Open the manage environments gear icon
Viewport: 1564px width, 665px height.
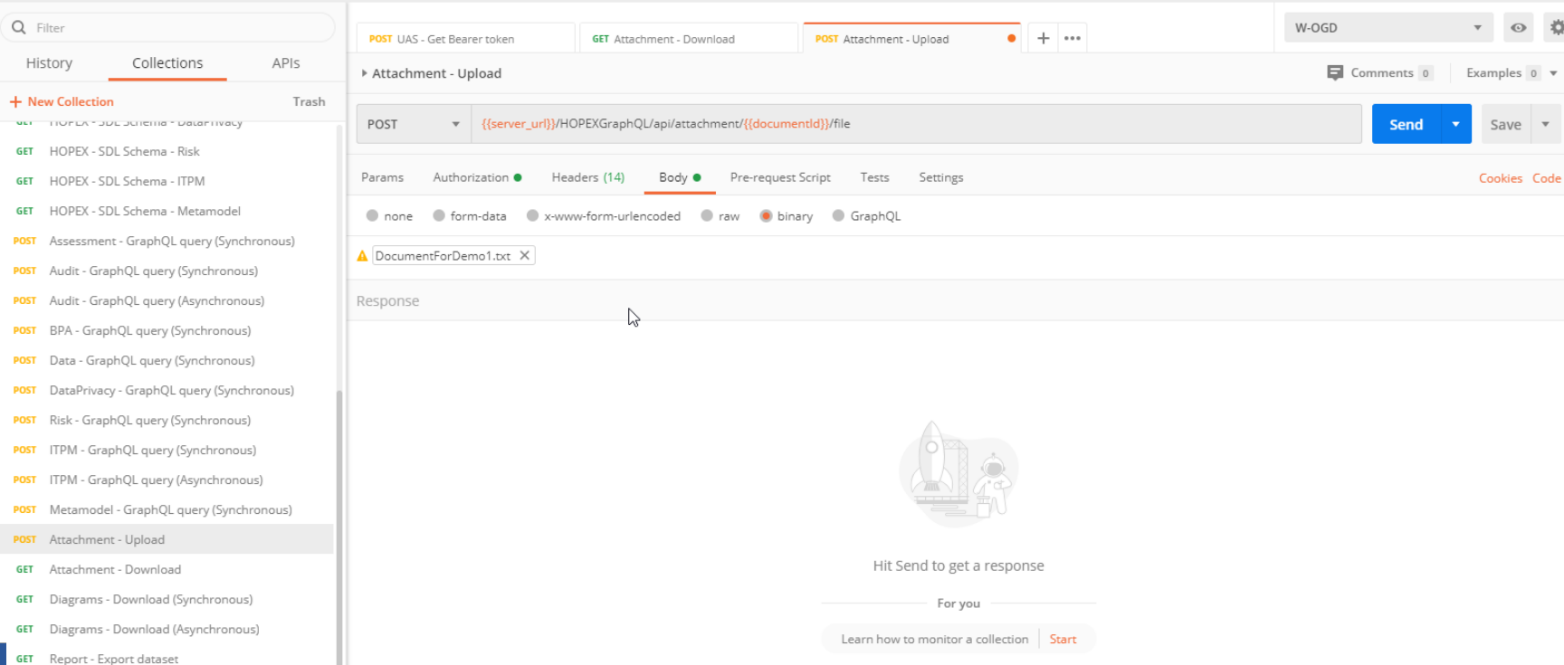tap(1556, 28)
